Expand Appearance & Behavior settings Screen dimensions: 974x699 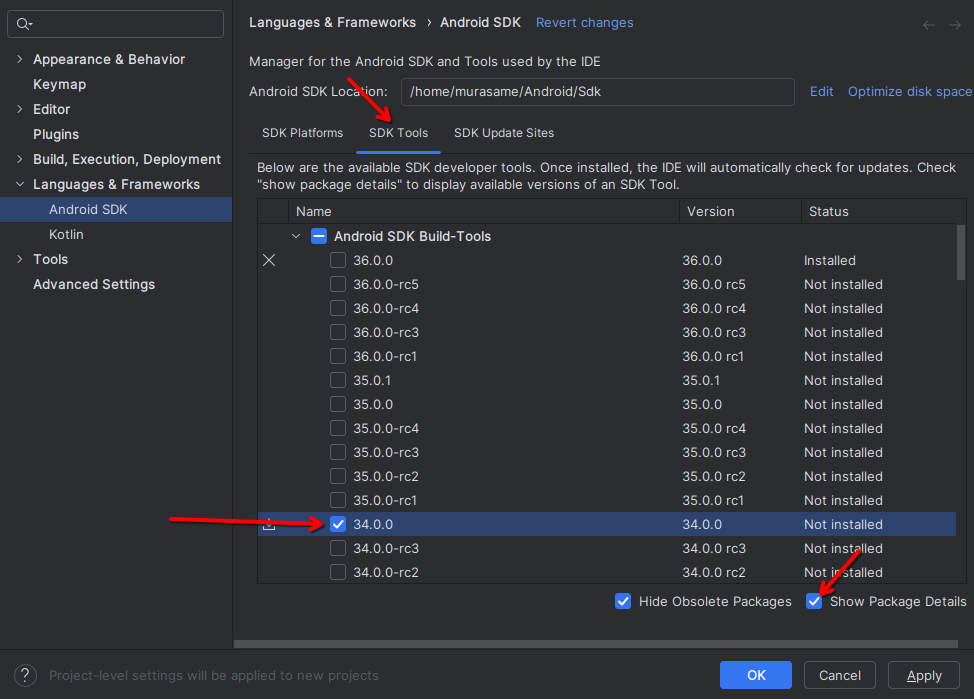pos(19,60)
